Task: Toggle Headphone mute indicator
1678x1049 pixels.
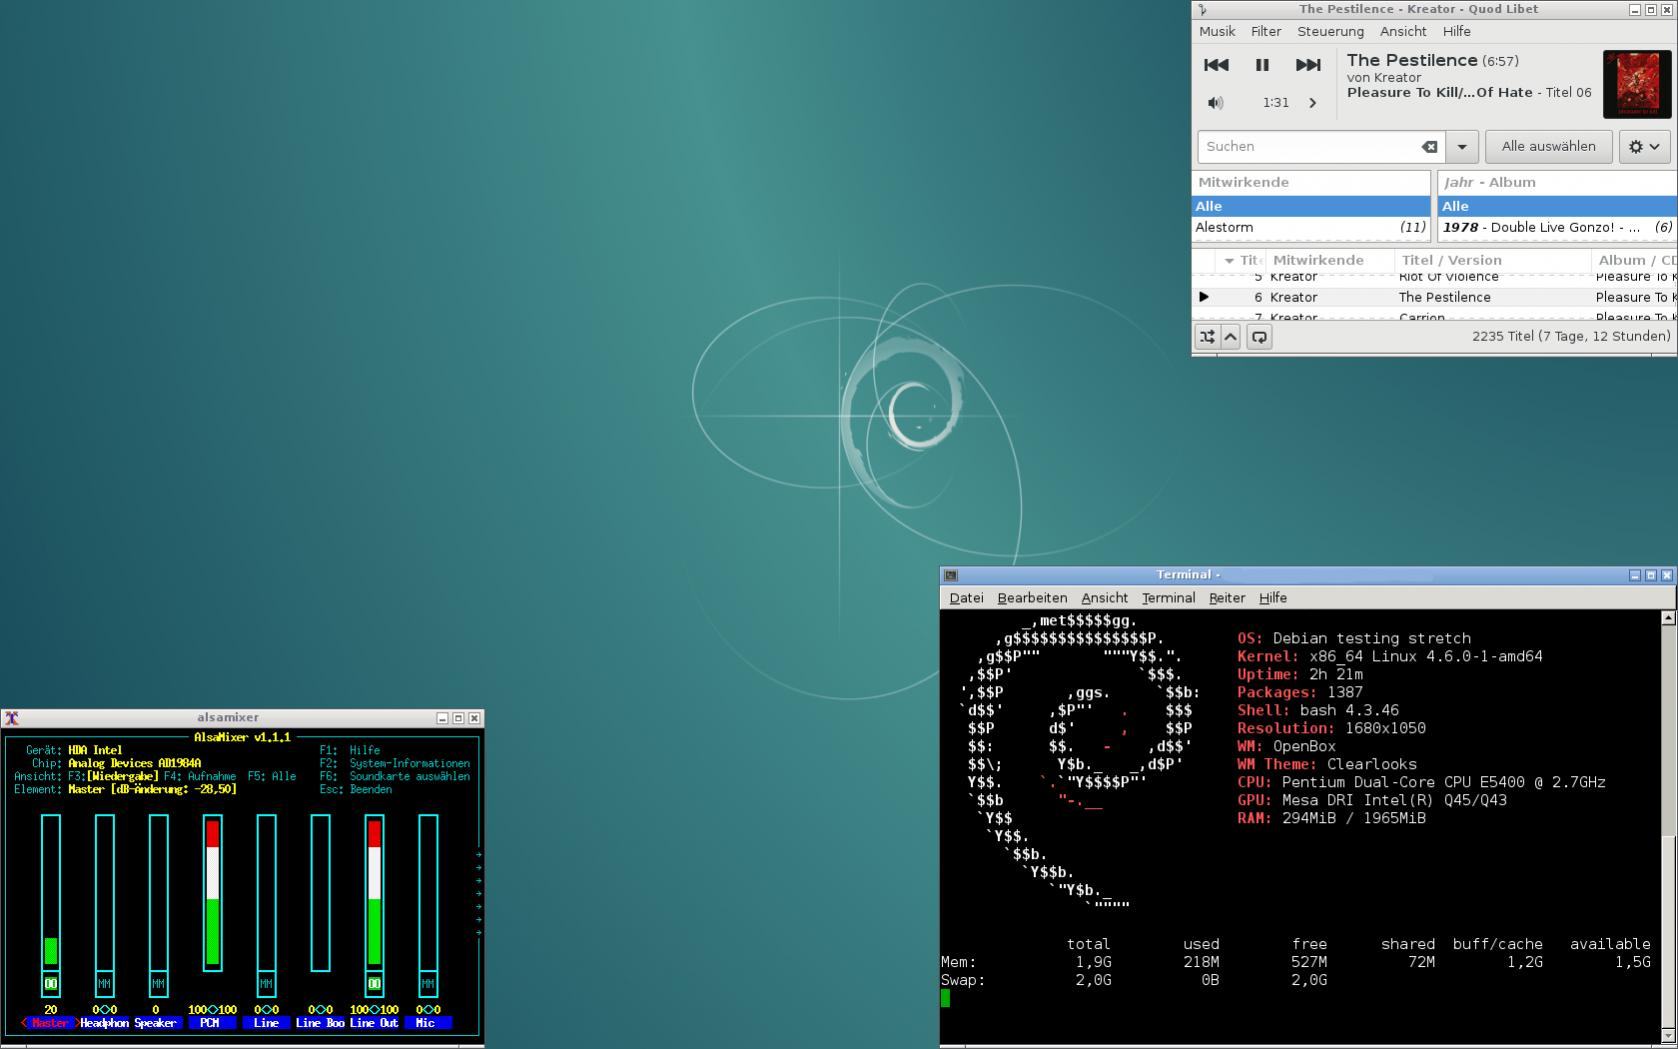Action: pyautogui.click(x=104, y=984)
